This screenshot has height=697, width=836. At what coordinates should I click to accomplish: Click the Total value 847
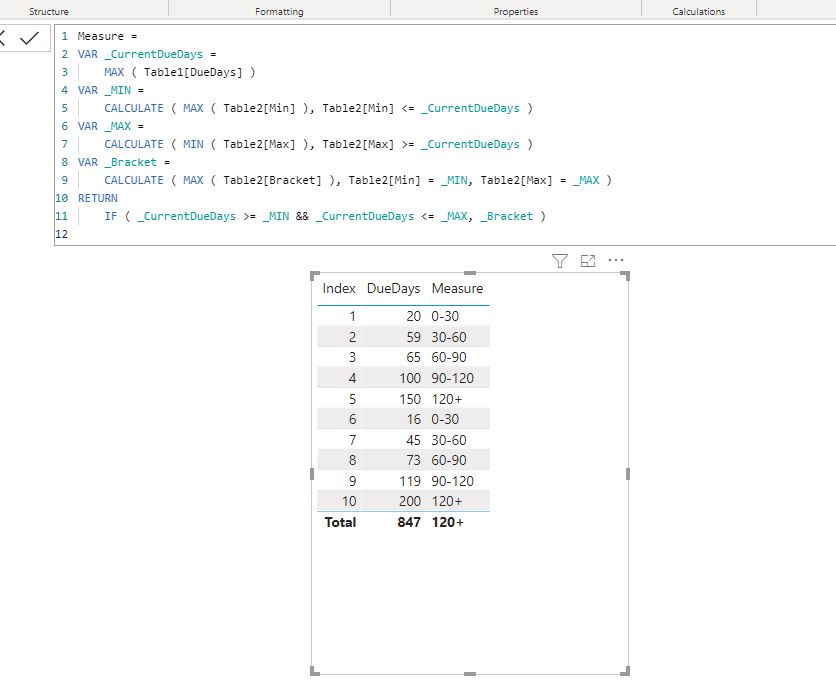[x=409, y=522]
